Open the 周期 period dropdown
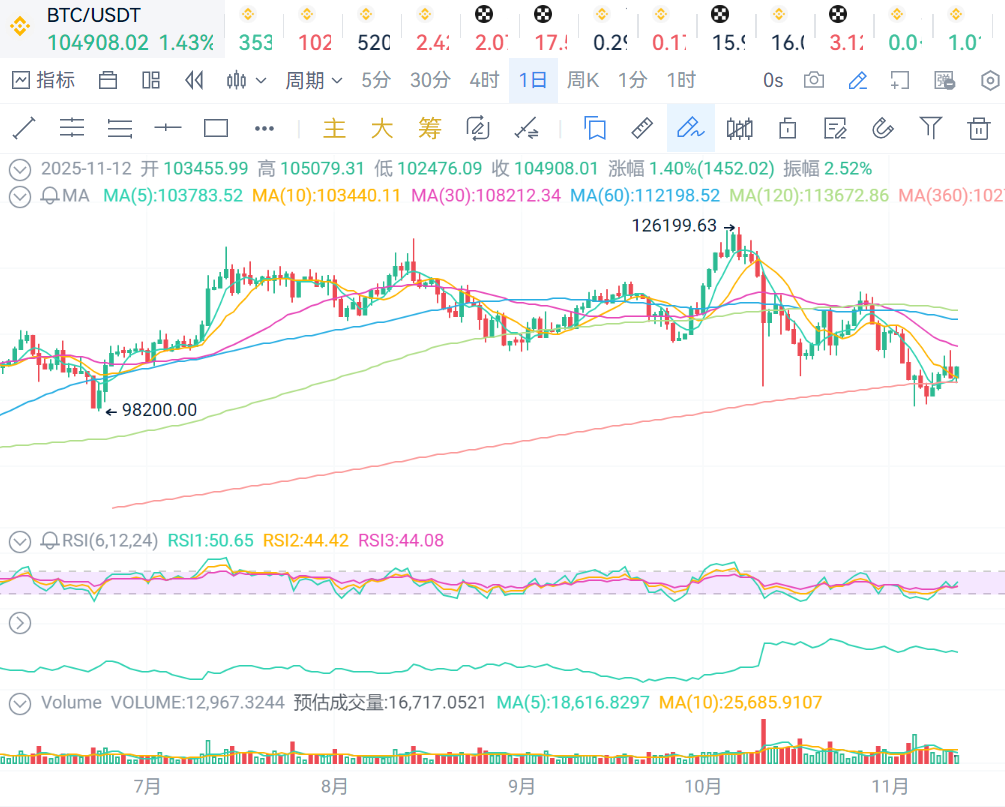 313,80
